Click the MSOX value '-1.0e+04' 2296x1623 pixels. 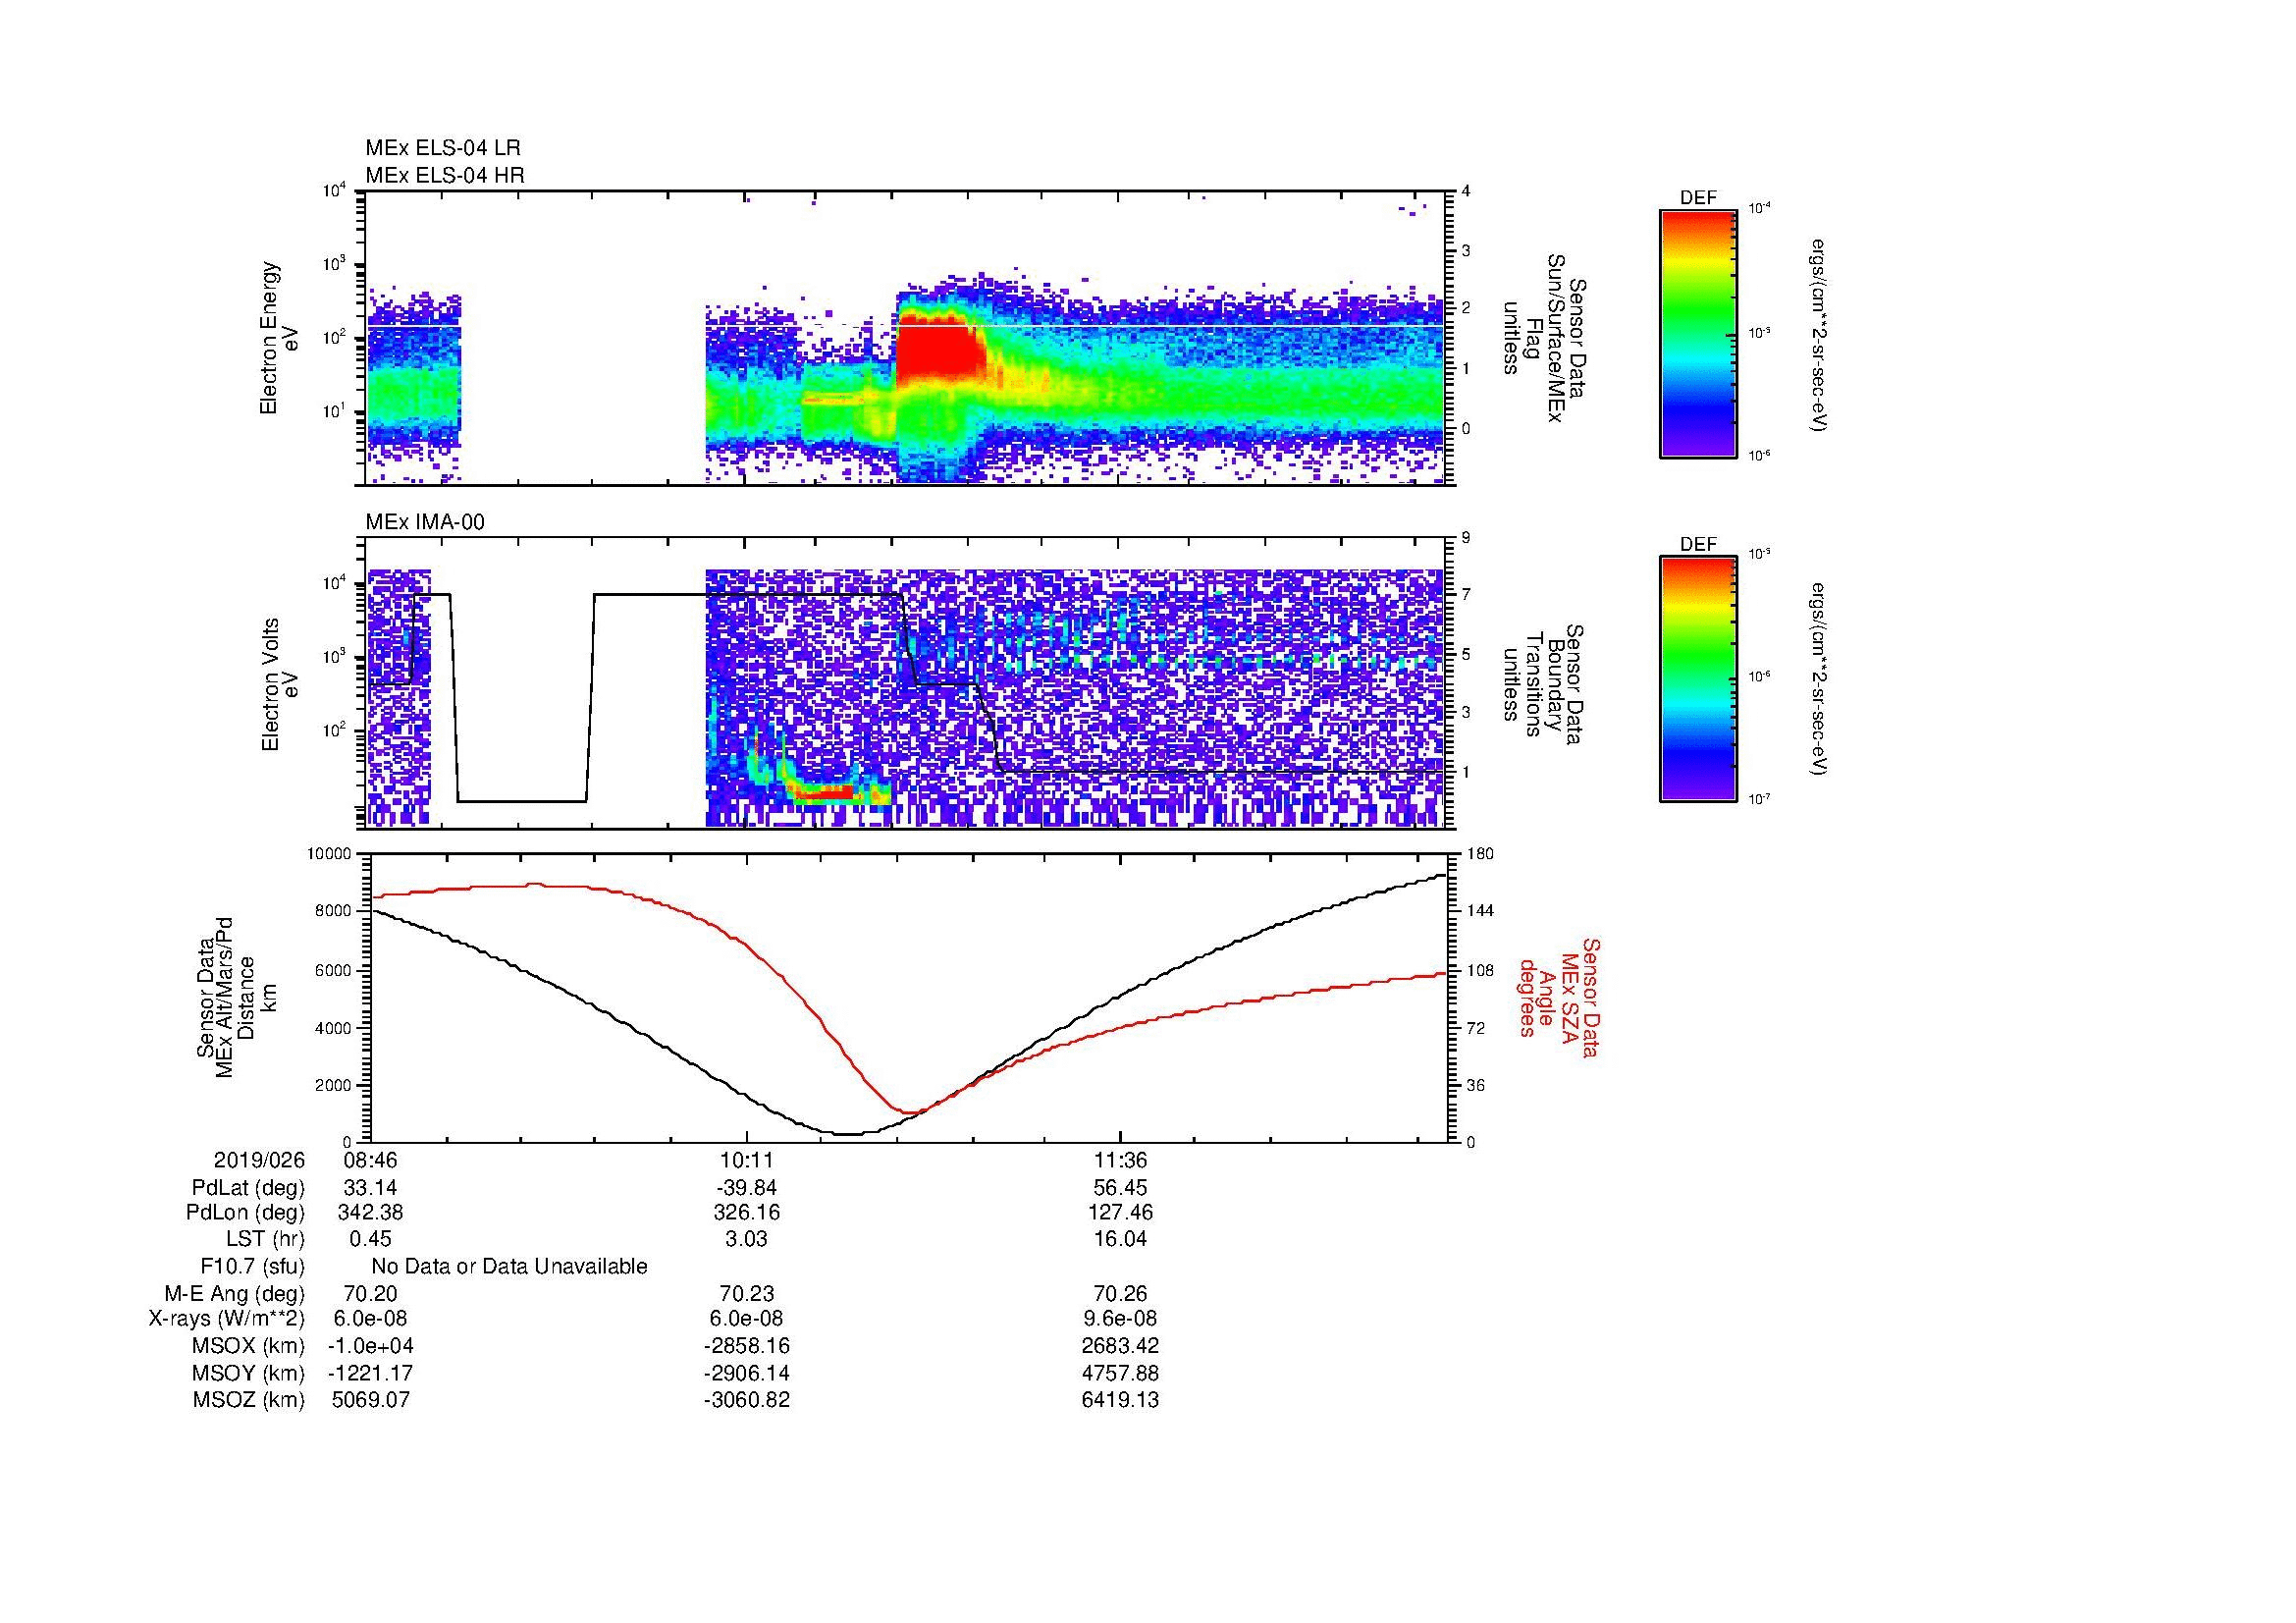tap(370, 1346)
